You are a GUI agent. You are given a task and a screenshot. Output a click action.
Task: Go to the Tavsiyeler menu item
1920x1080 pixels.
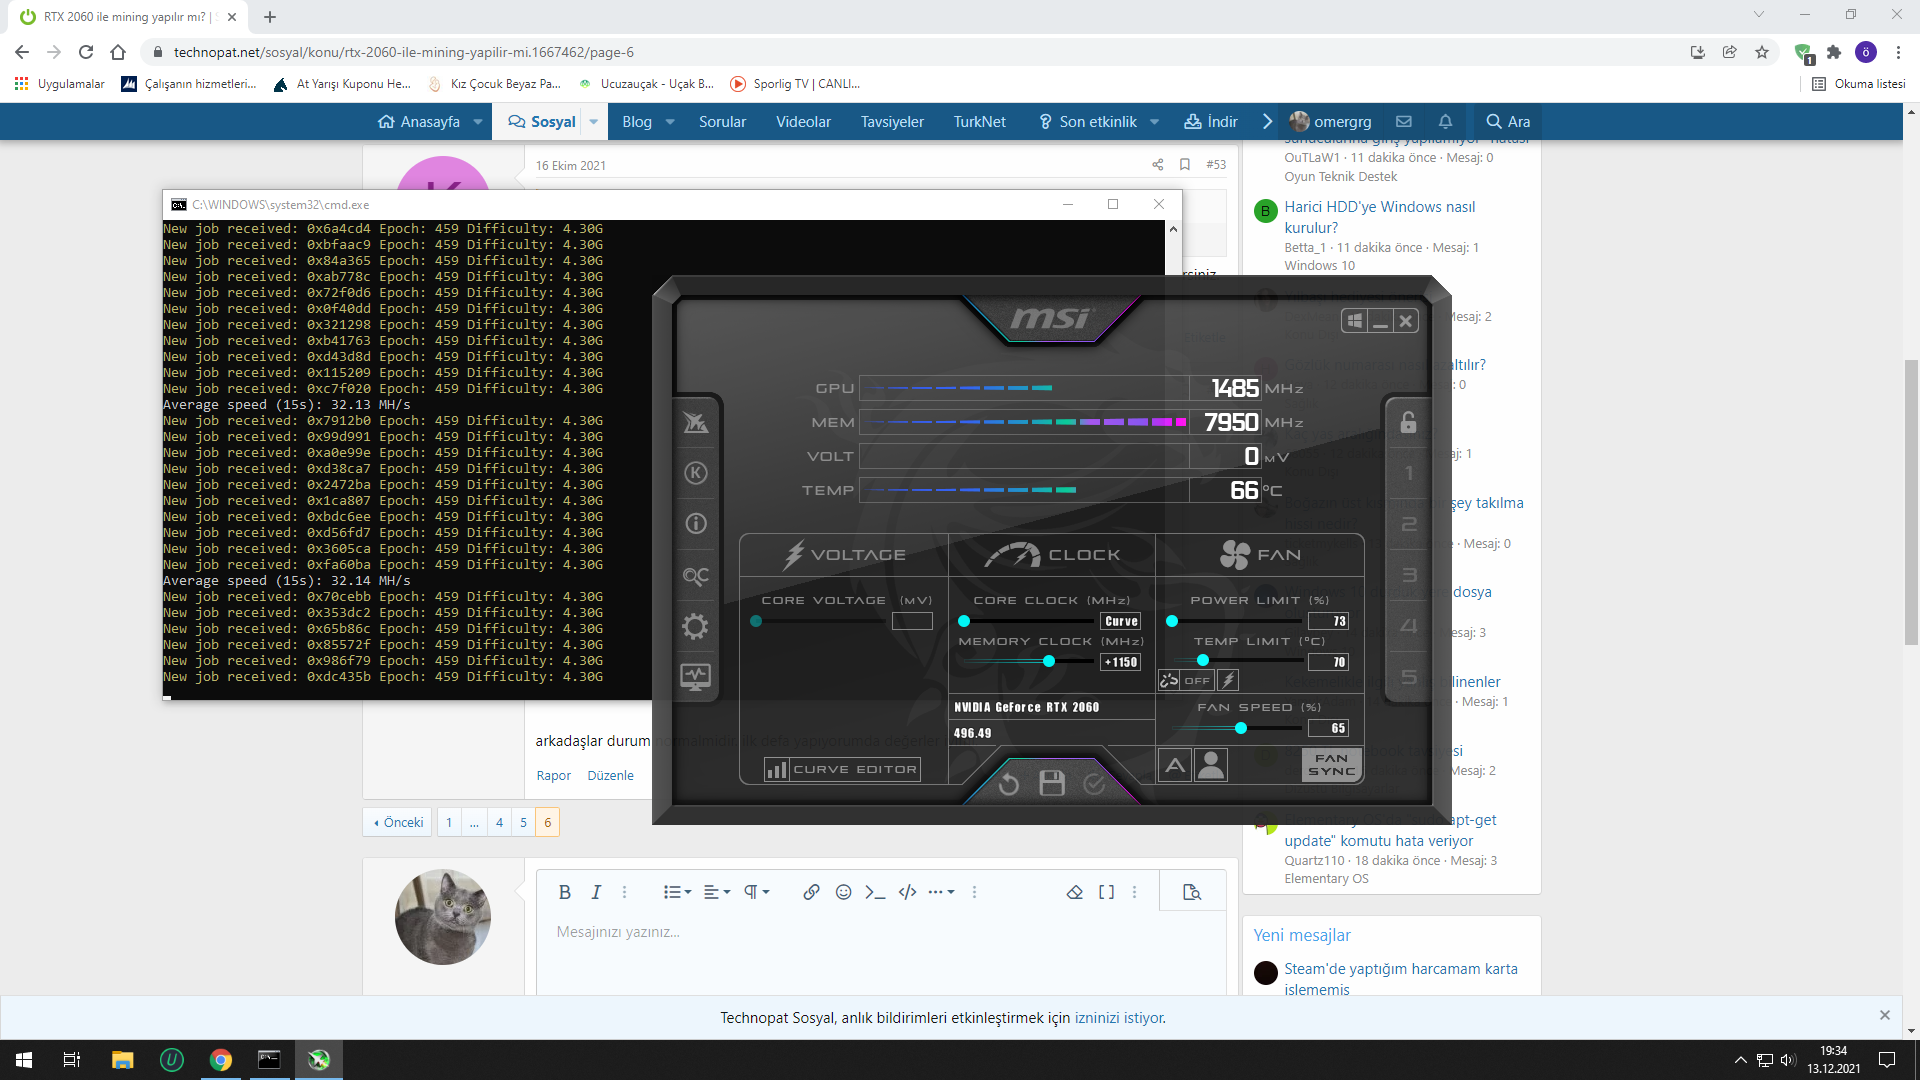892,122
